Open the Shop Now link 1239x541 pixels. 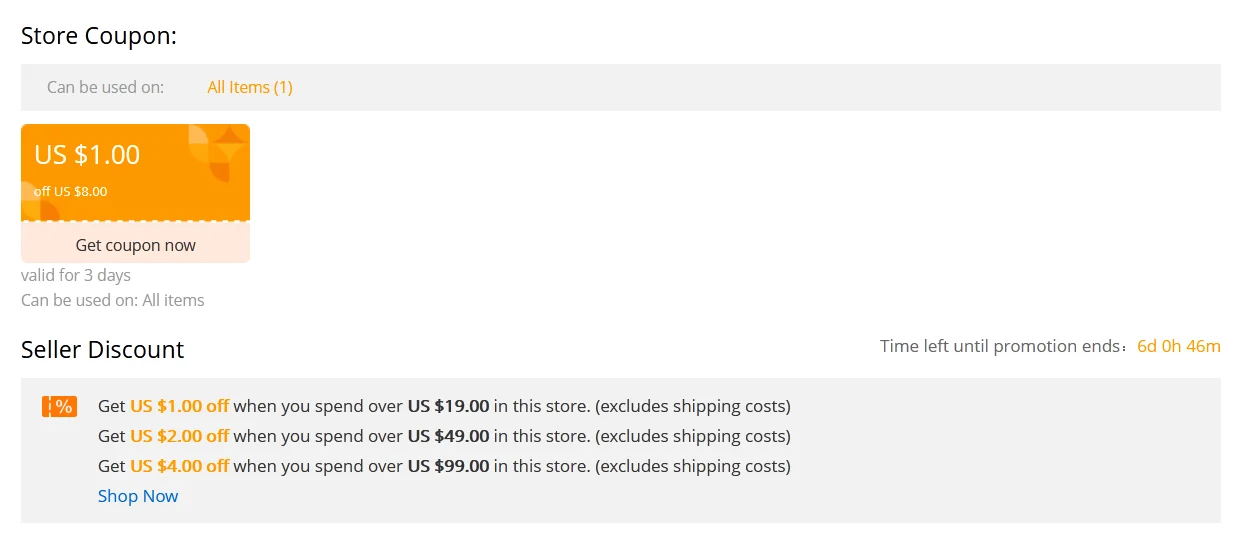pyautogui.click(x=138, y=496)
